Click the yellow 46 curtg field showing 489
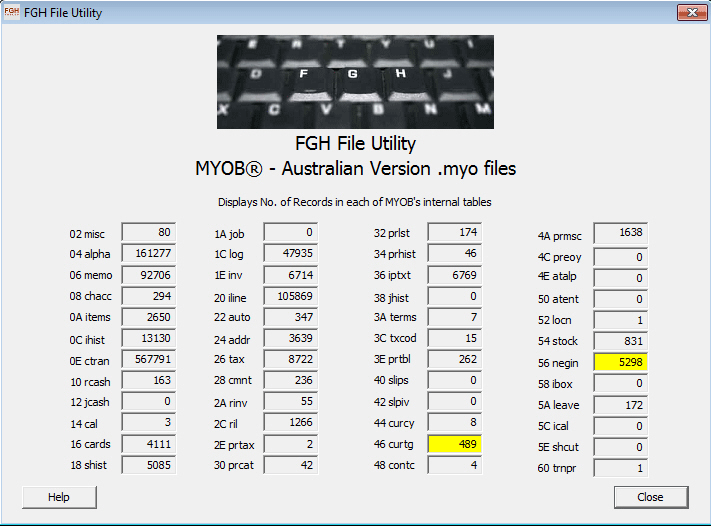Image resolution: width=711 pixels, height=526 pixels. pyautogui.click(x=454, y=444)
